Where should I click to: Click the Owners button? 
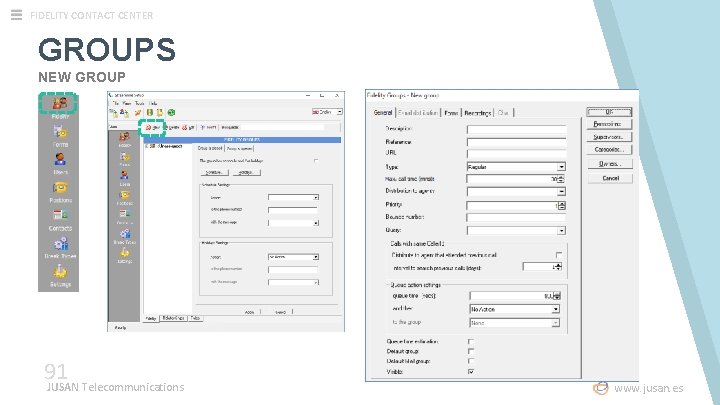609,164
